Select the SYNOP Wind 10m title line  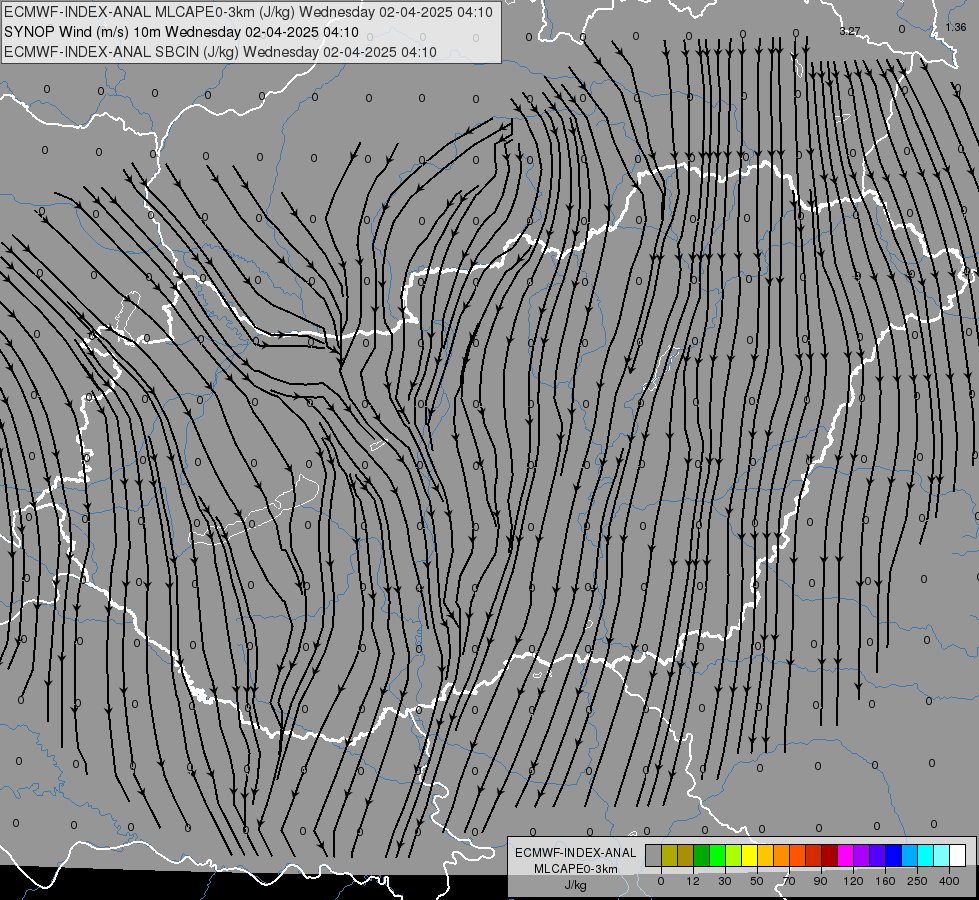click(x=181, y=32)
